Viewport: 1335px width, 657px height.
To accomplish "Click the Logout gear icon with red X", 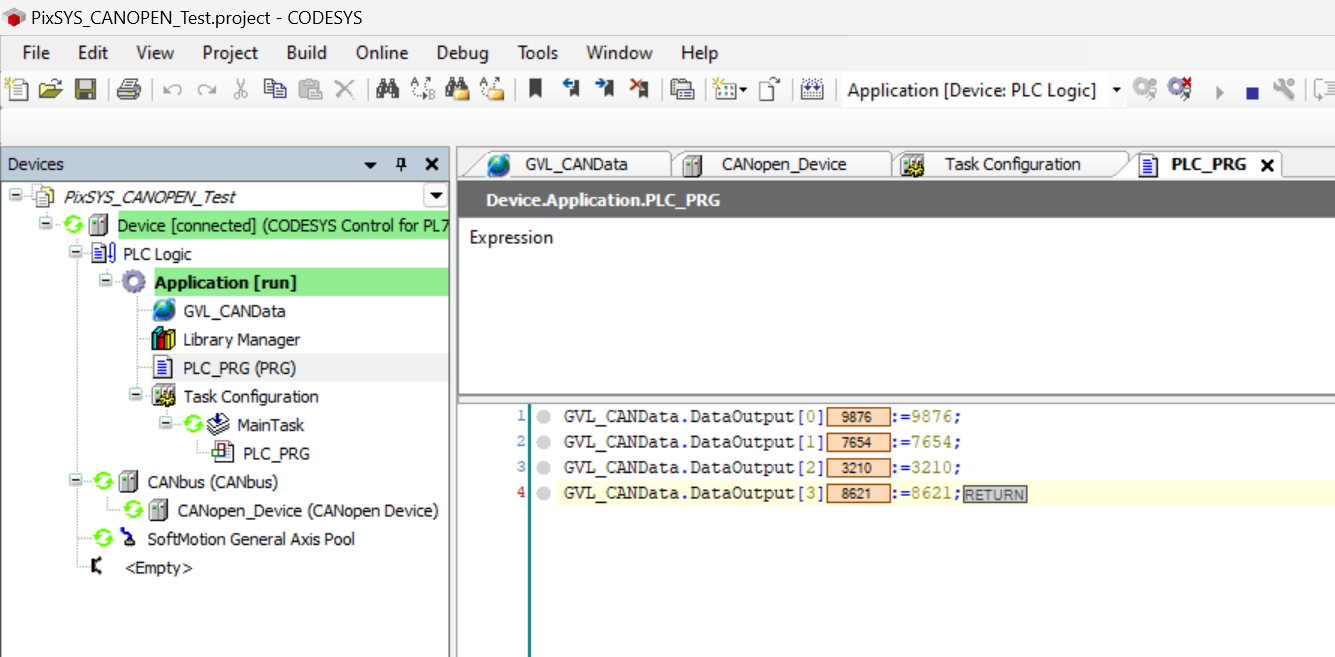I will click(1180, 89).
